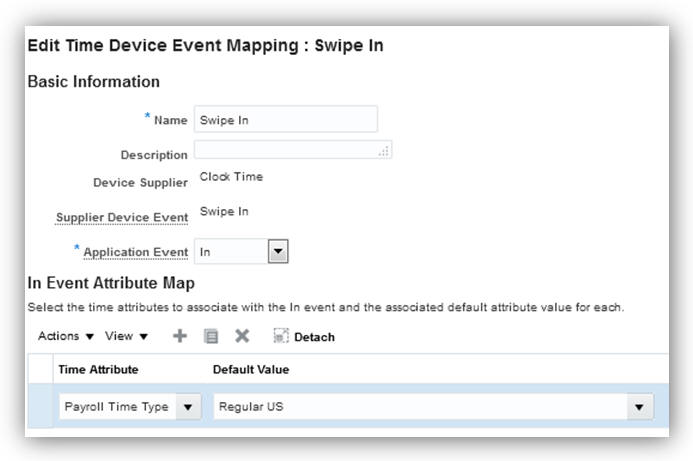Open the View menu
This screenshot has width=693, height=461.
126,337
